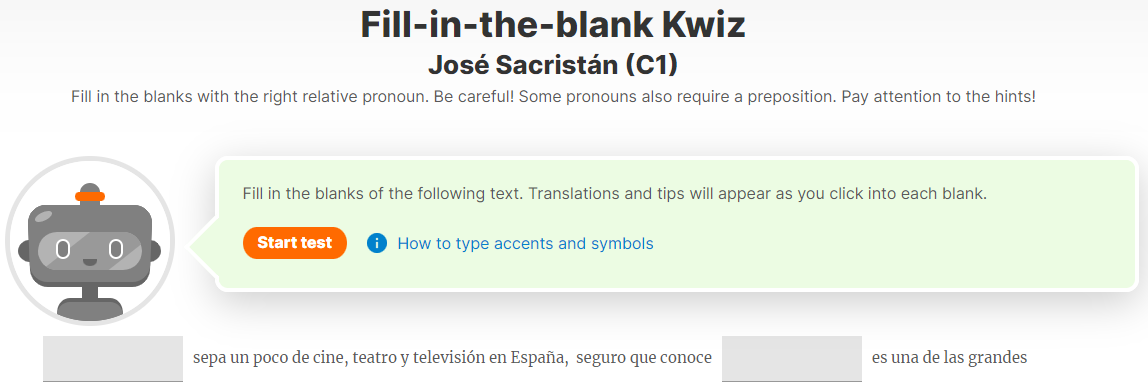
Task: Click the robot's orange antenna light
Action: click(x=90, y=196)
